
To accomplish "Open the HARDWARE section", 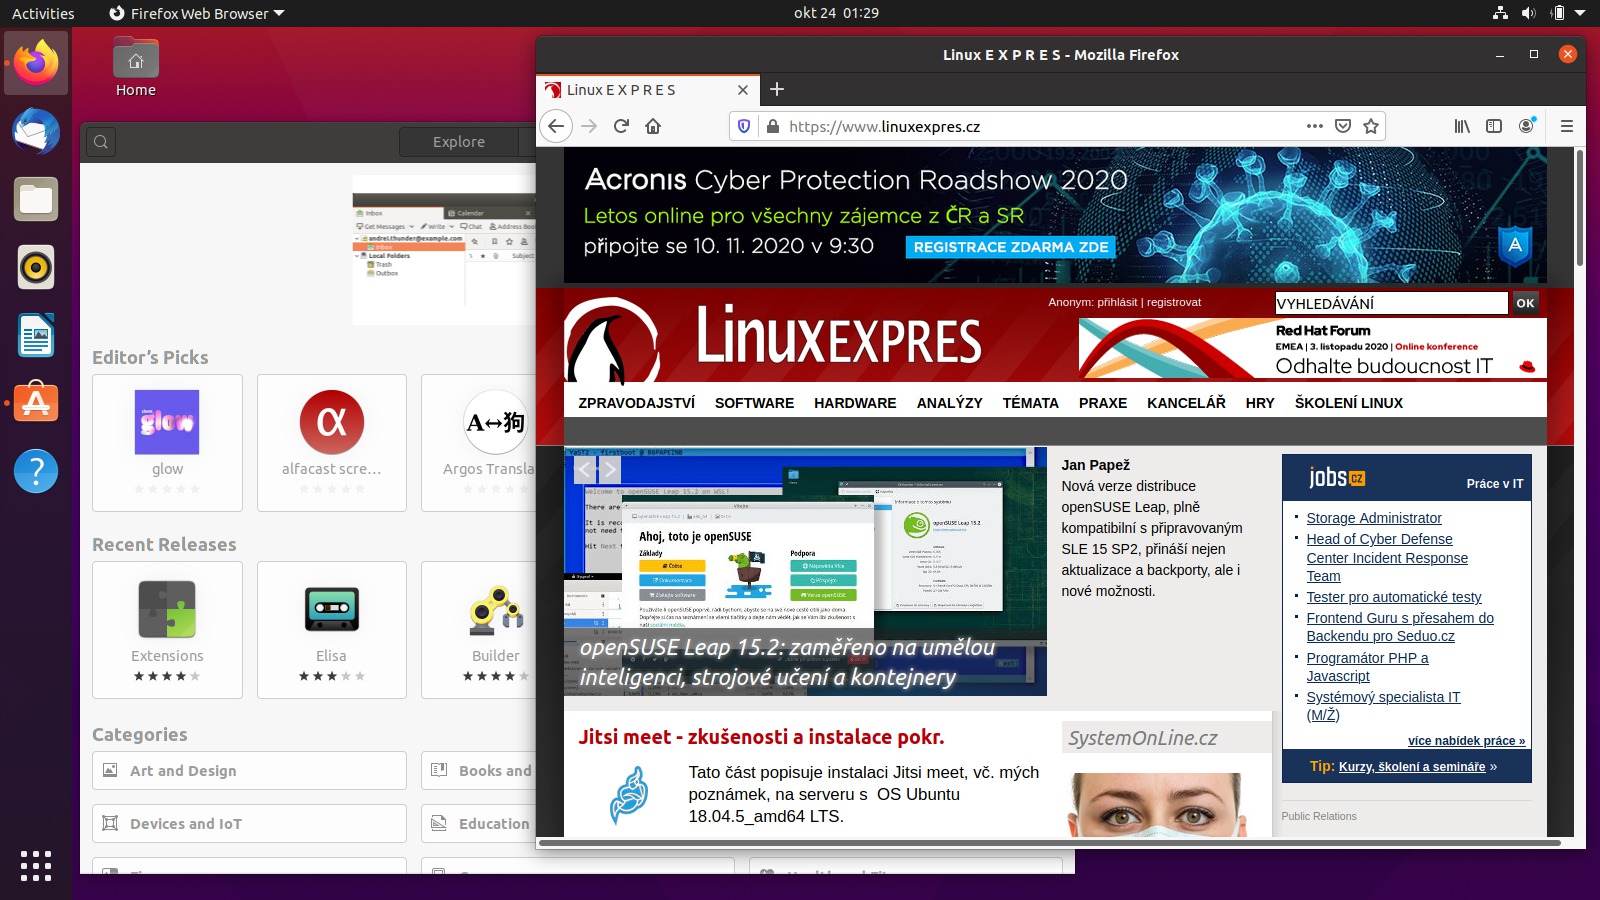I will (x=855, y=403).
